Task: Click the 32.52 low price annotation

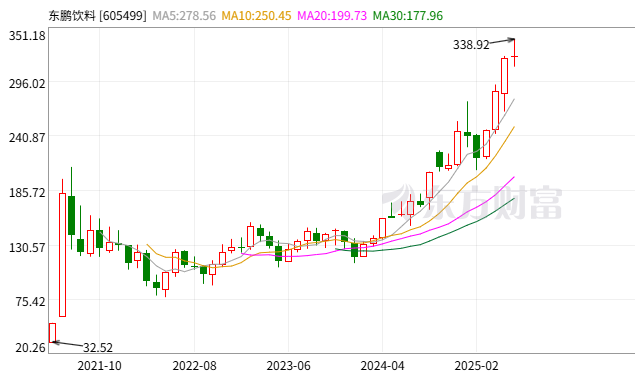Action: pyautogui.click(x=98, y=348)
